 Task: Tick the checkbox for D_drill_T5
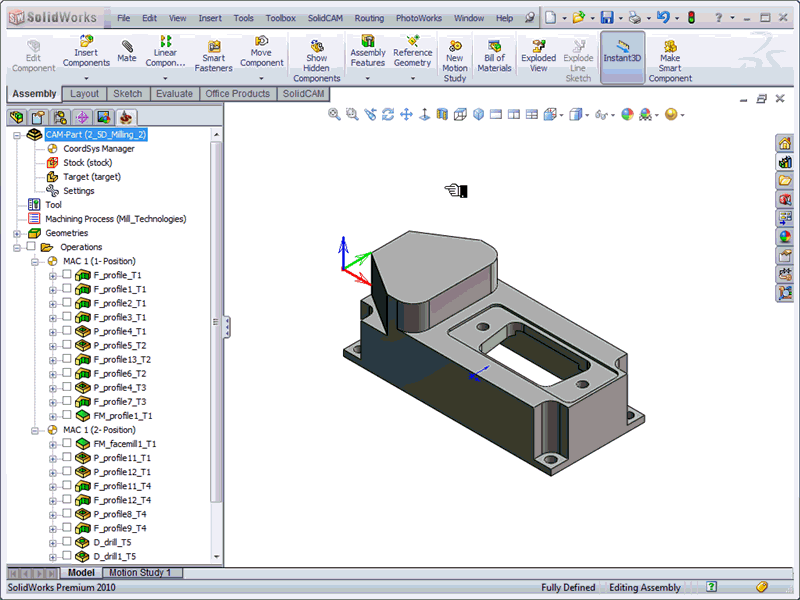67,542
